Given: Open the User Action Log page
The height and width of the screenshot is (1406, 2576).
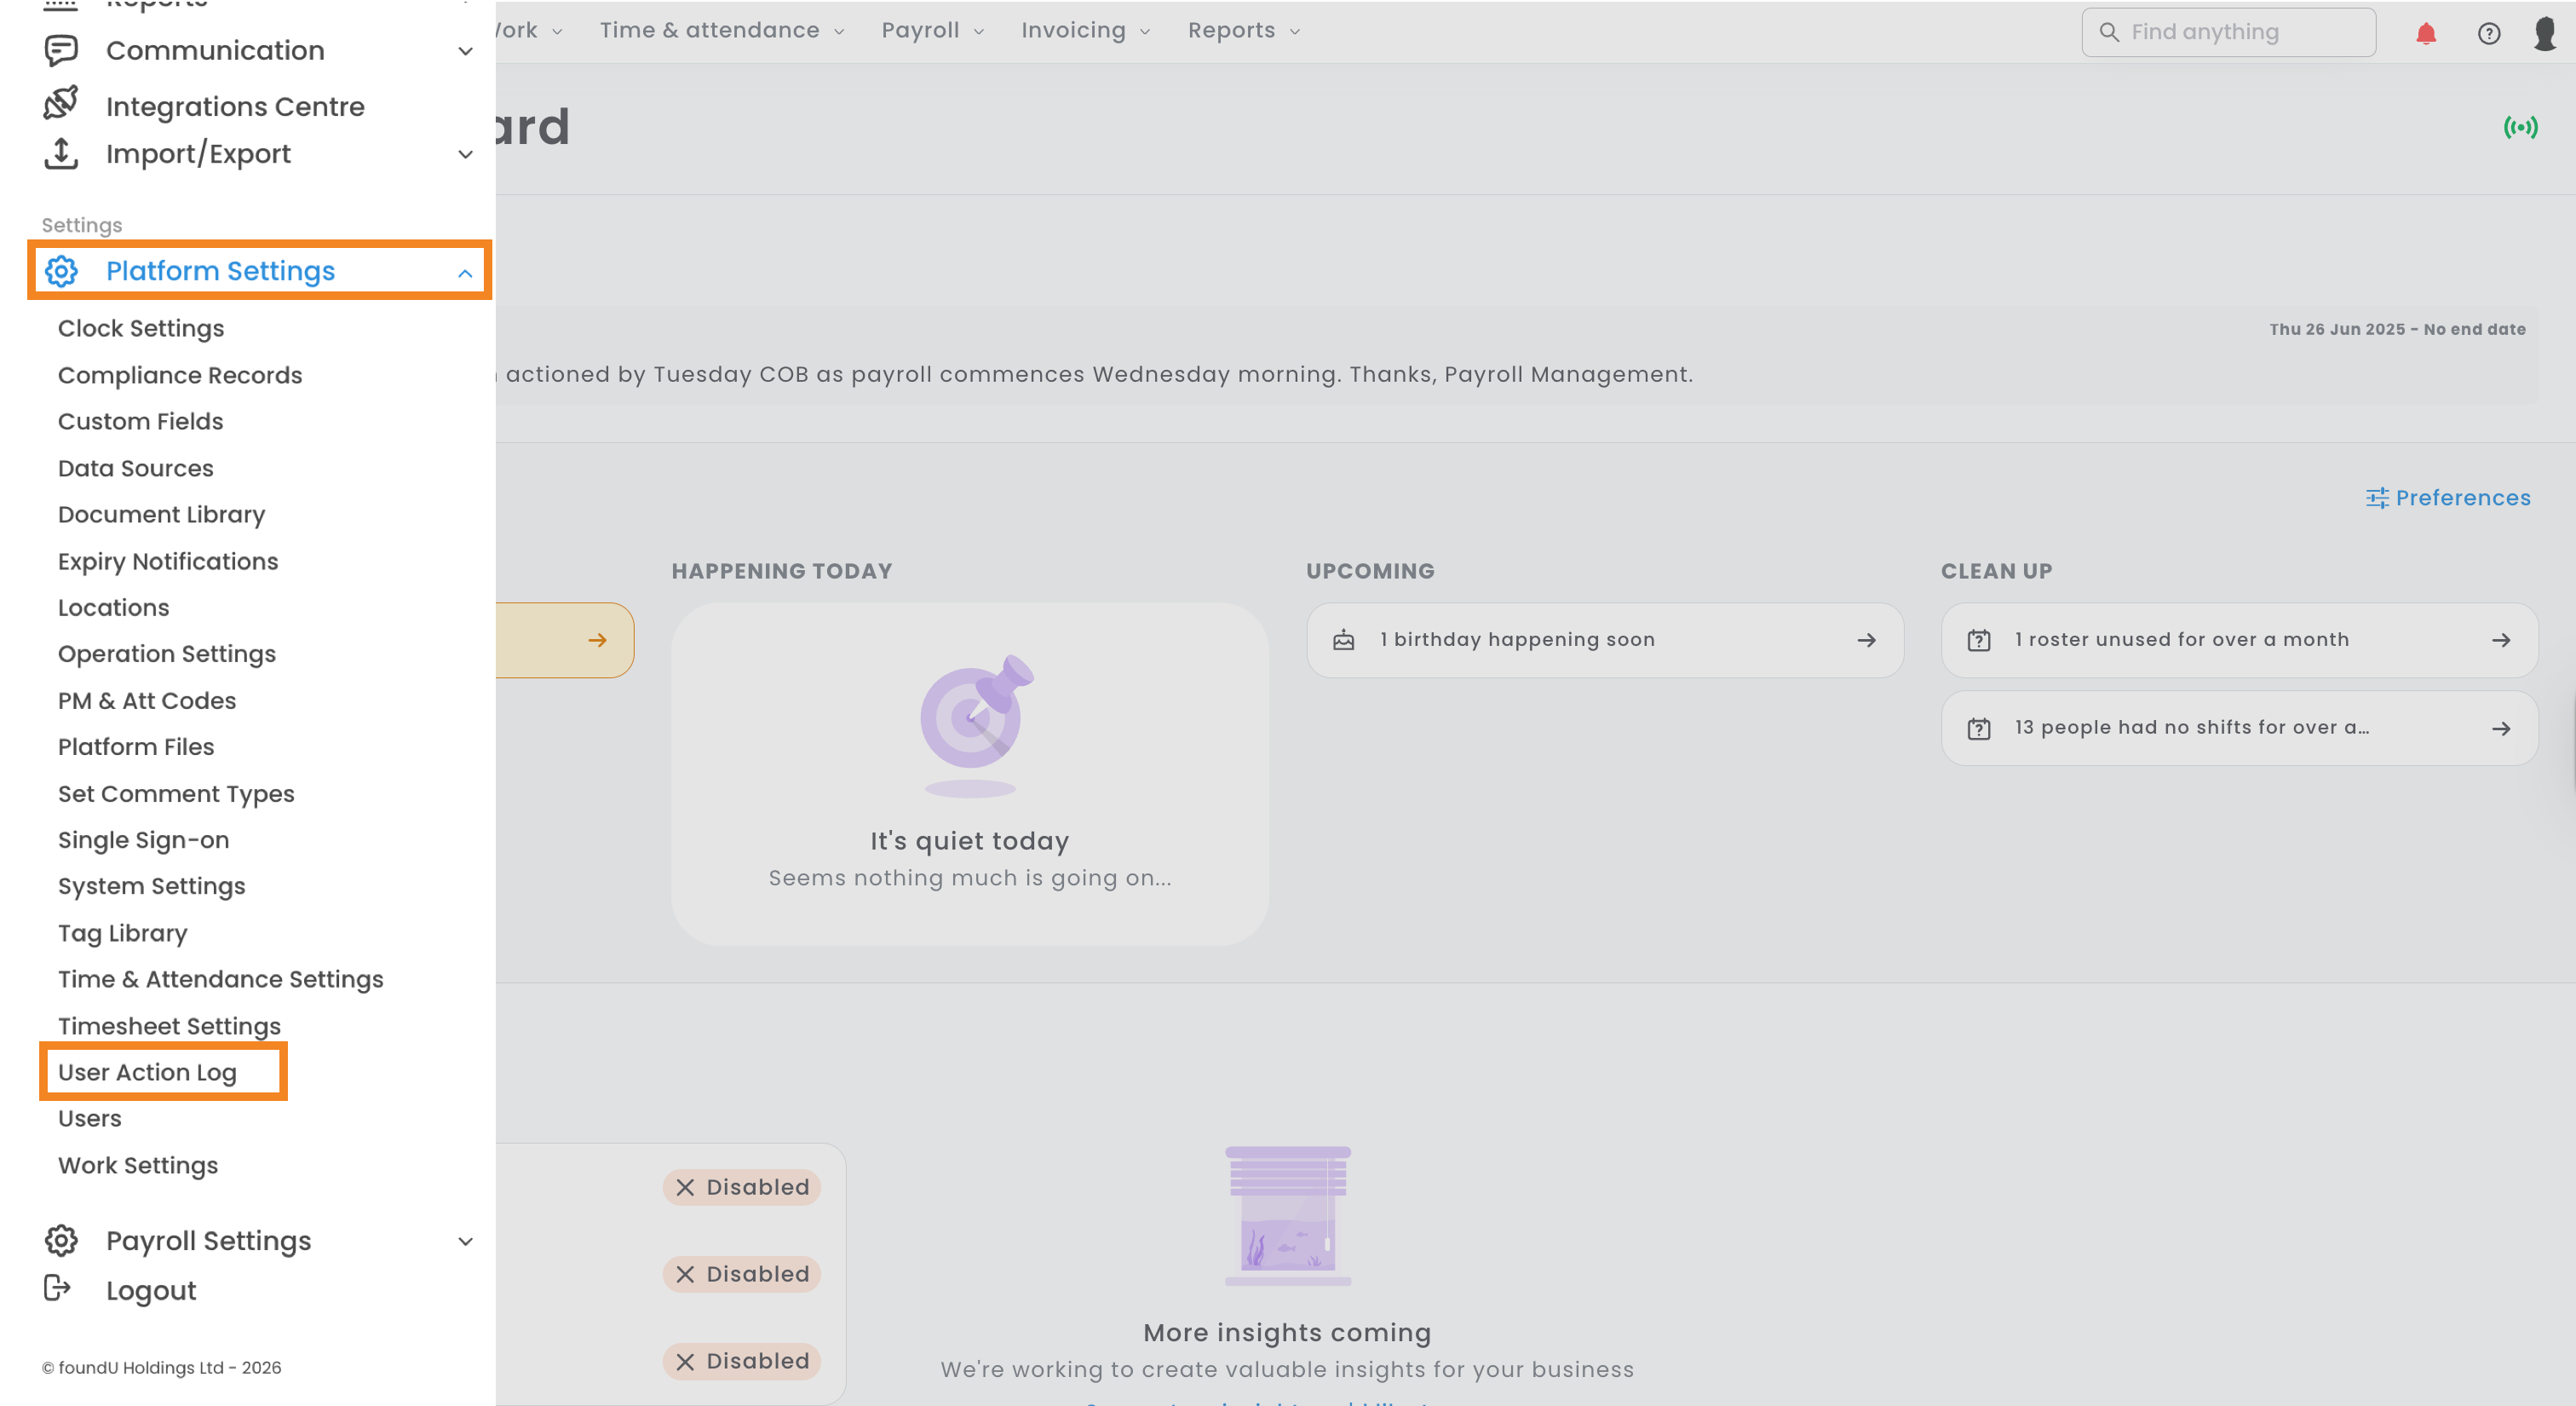Looking at the screenshot, I should point(147,1072).
